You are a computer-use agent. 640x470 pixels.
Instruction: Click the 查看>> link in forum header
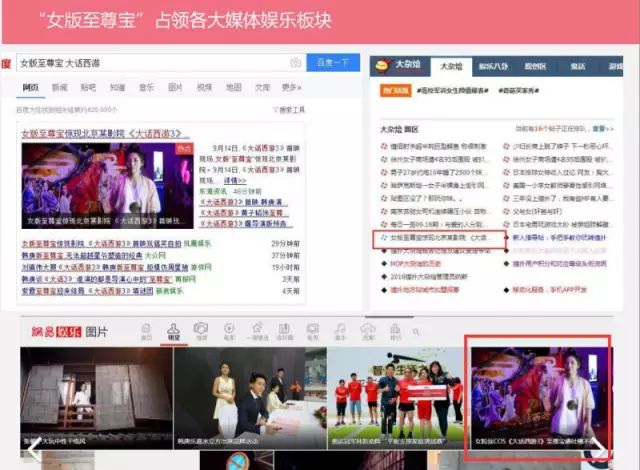[603, 129]
